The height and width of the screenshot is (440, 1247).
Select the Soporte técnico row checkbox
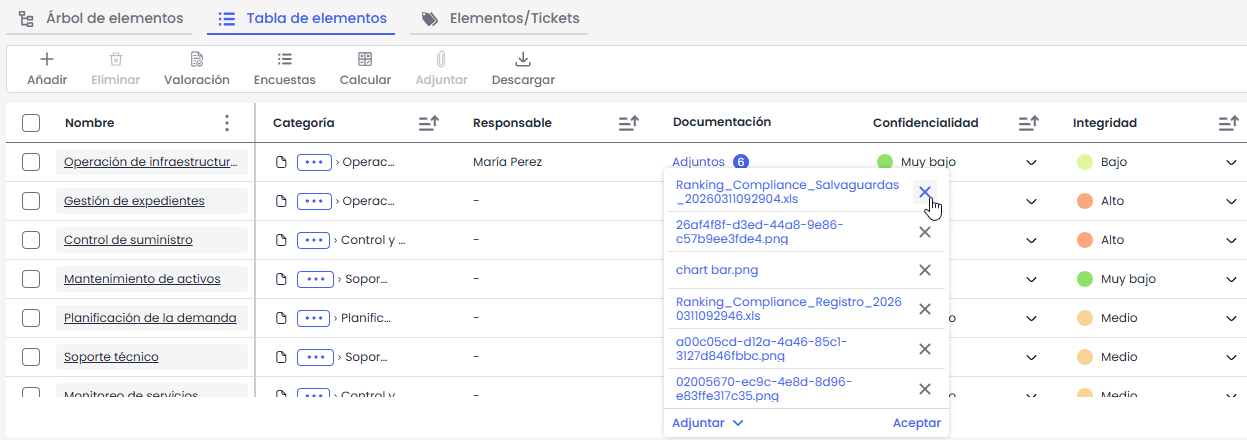[x=31, y=357]
